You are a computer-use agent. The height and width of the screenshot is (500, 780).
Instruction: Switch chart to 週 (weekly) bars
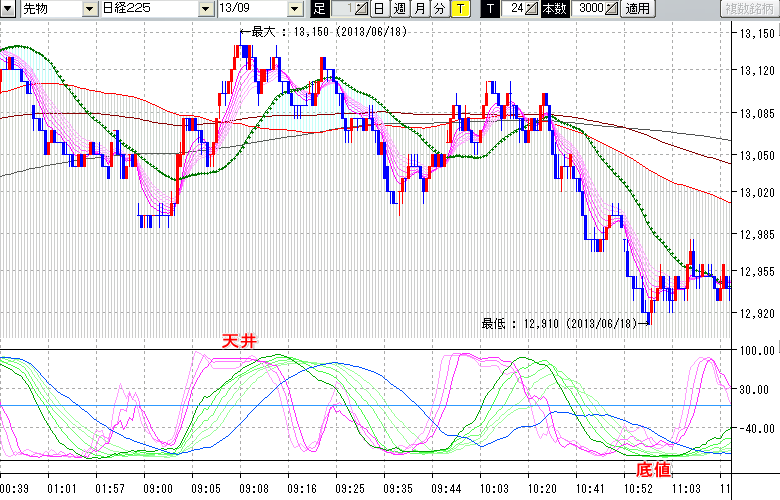399,9
